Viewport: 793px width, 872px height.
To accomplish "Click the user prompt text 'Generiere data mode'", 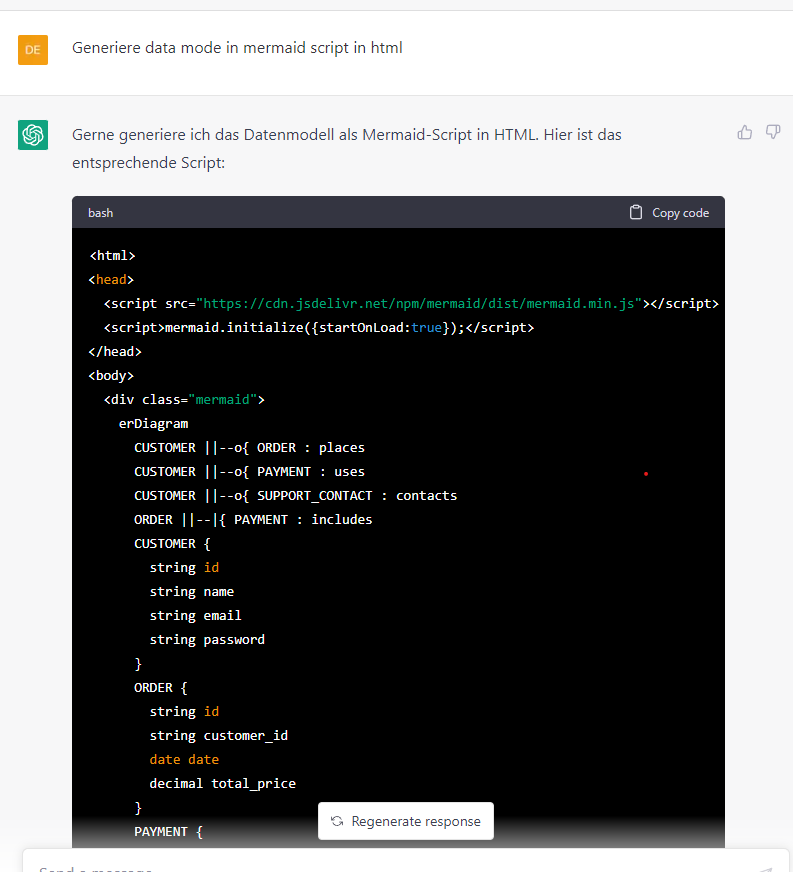I will (x=237, y=47).
